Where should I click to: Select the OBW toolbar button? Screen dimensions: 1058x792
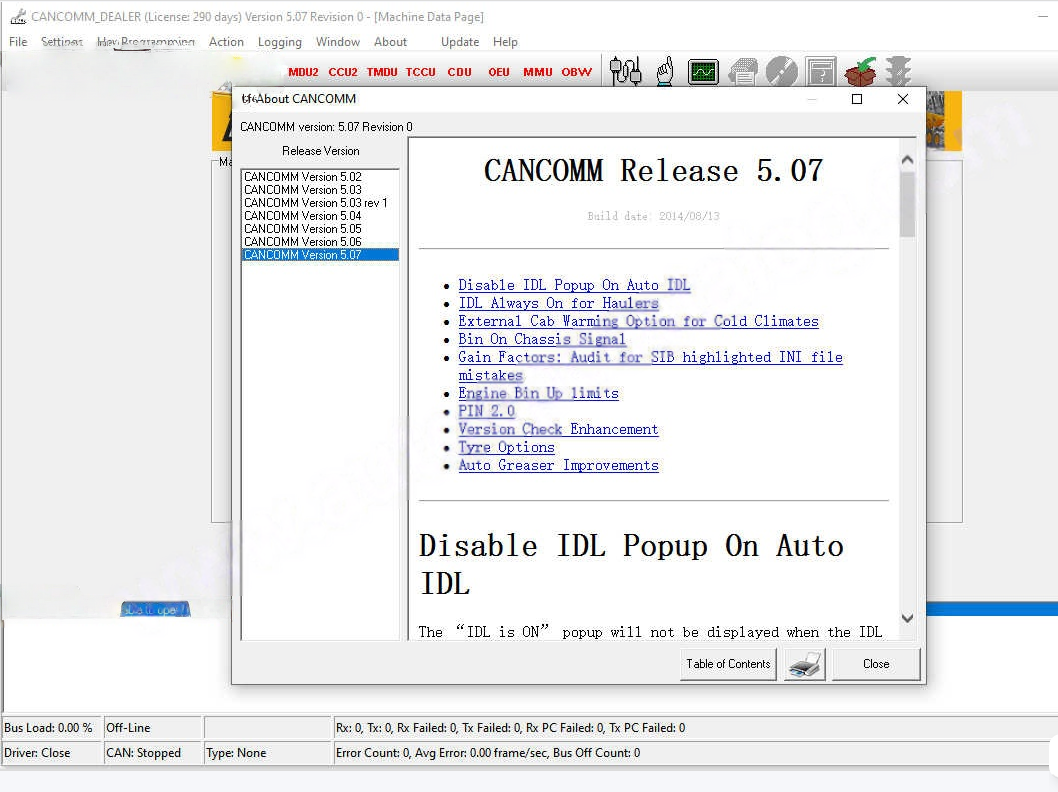[x=576, y=72]
